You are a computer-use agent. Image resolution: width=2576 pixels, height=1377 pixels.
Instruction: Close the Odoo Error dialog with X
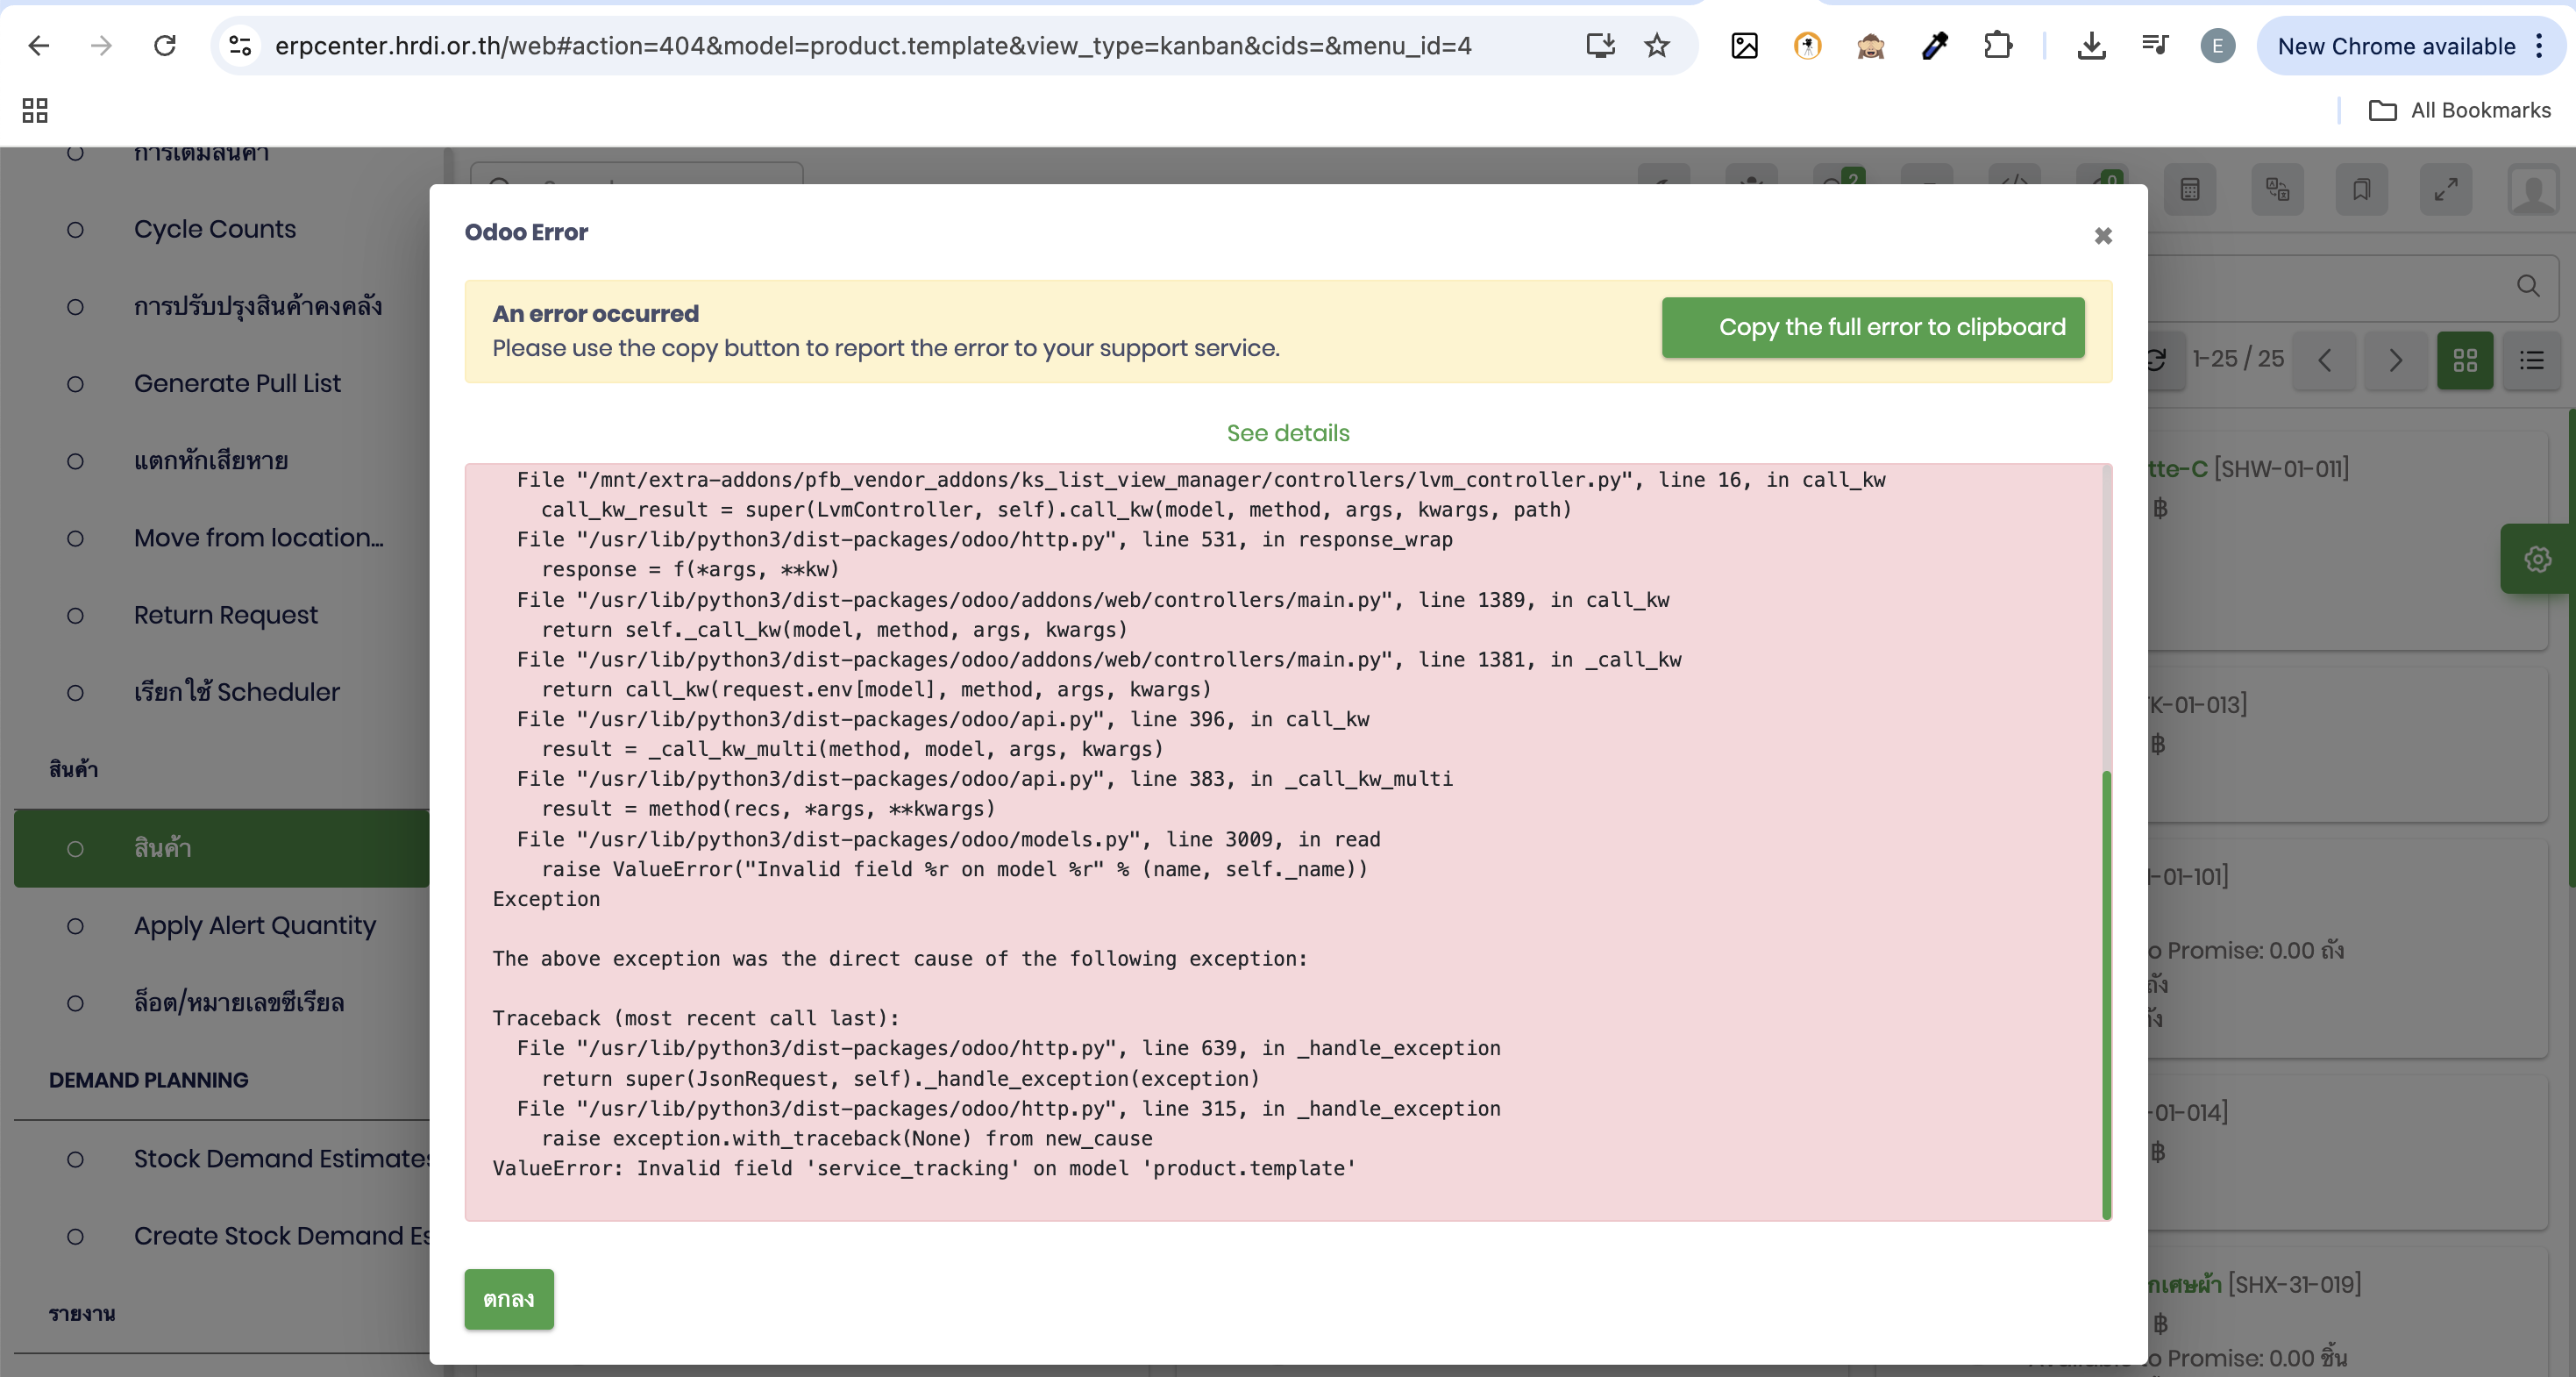point(2103,236)
